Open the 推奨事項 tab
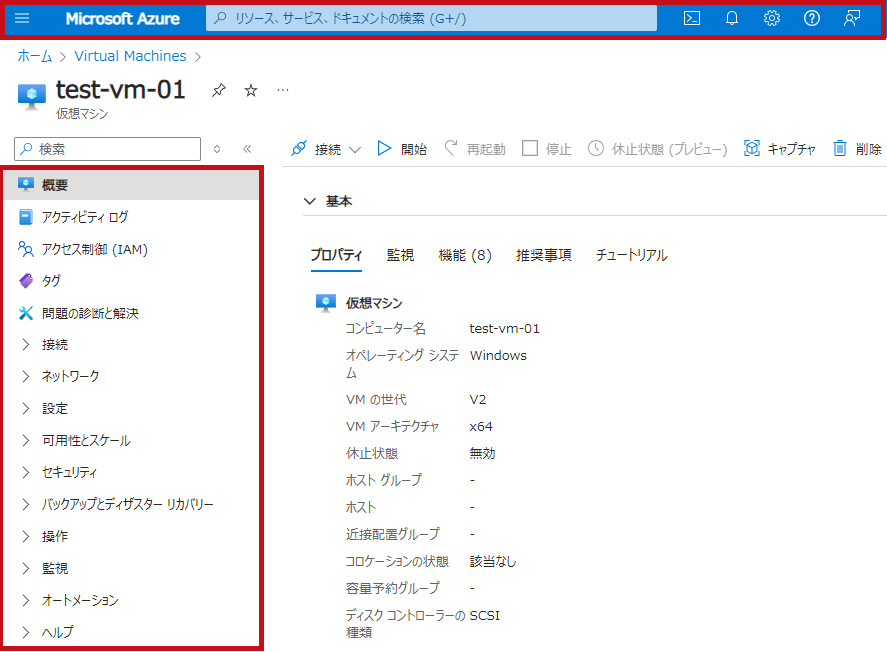Viewport: 887px width, 652px height. coord(543,255)
